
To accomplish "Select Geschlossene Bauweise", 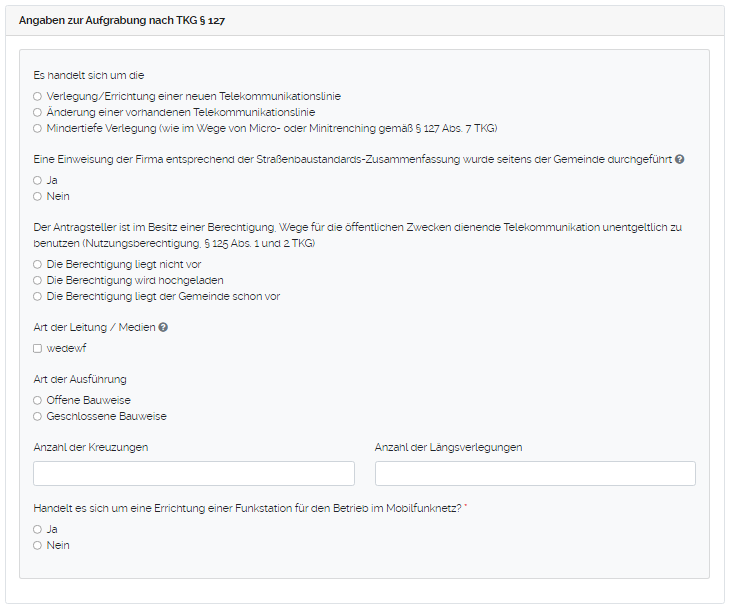I will 37,416.
